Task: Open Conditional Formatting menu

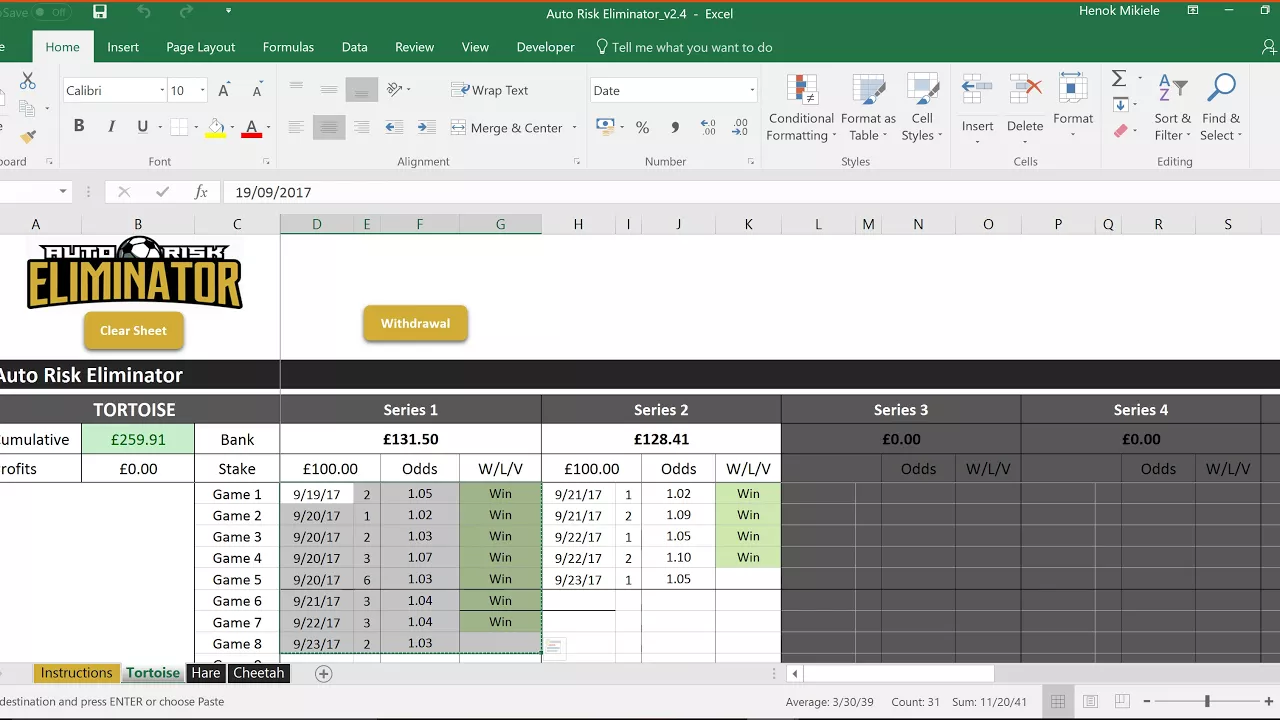Action: 801,108
